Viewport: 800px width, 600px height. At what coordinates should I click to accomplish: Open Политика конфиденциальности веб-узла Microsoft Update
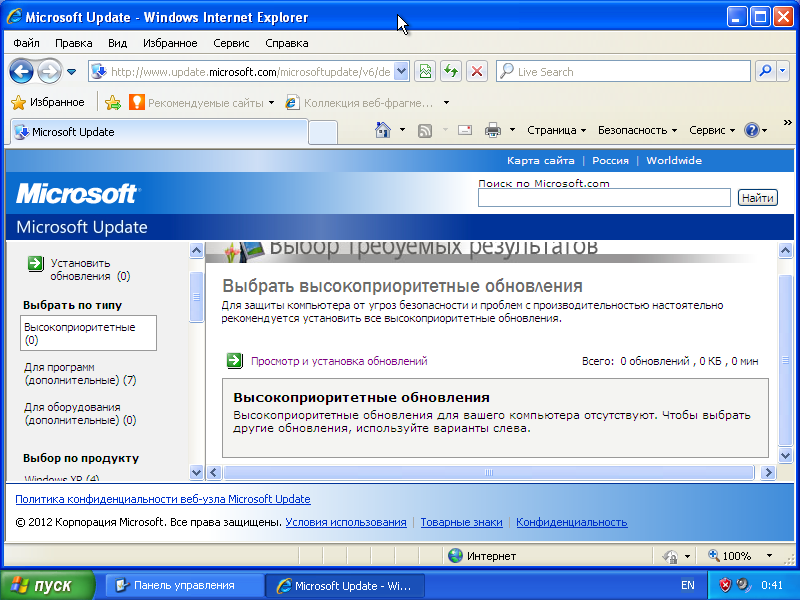(163, 499)
